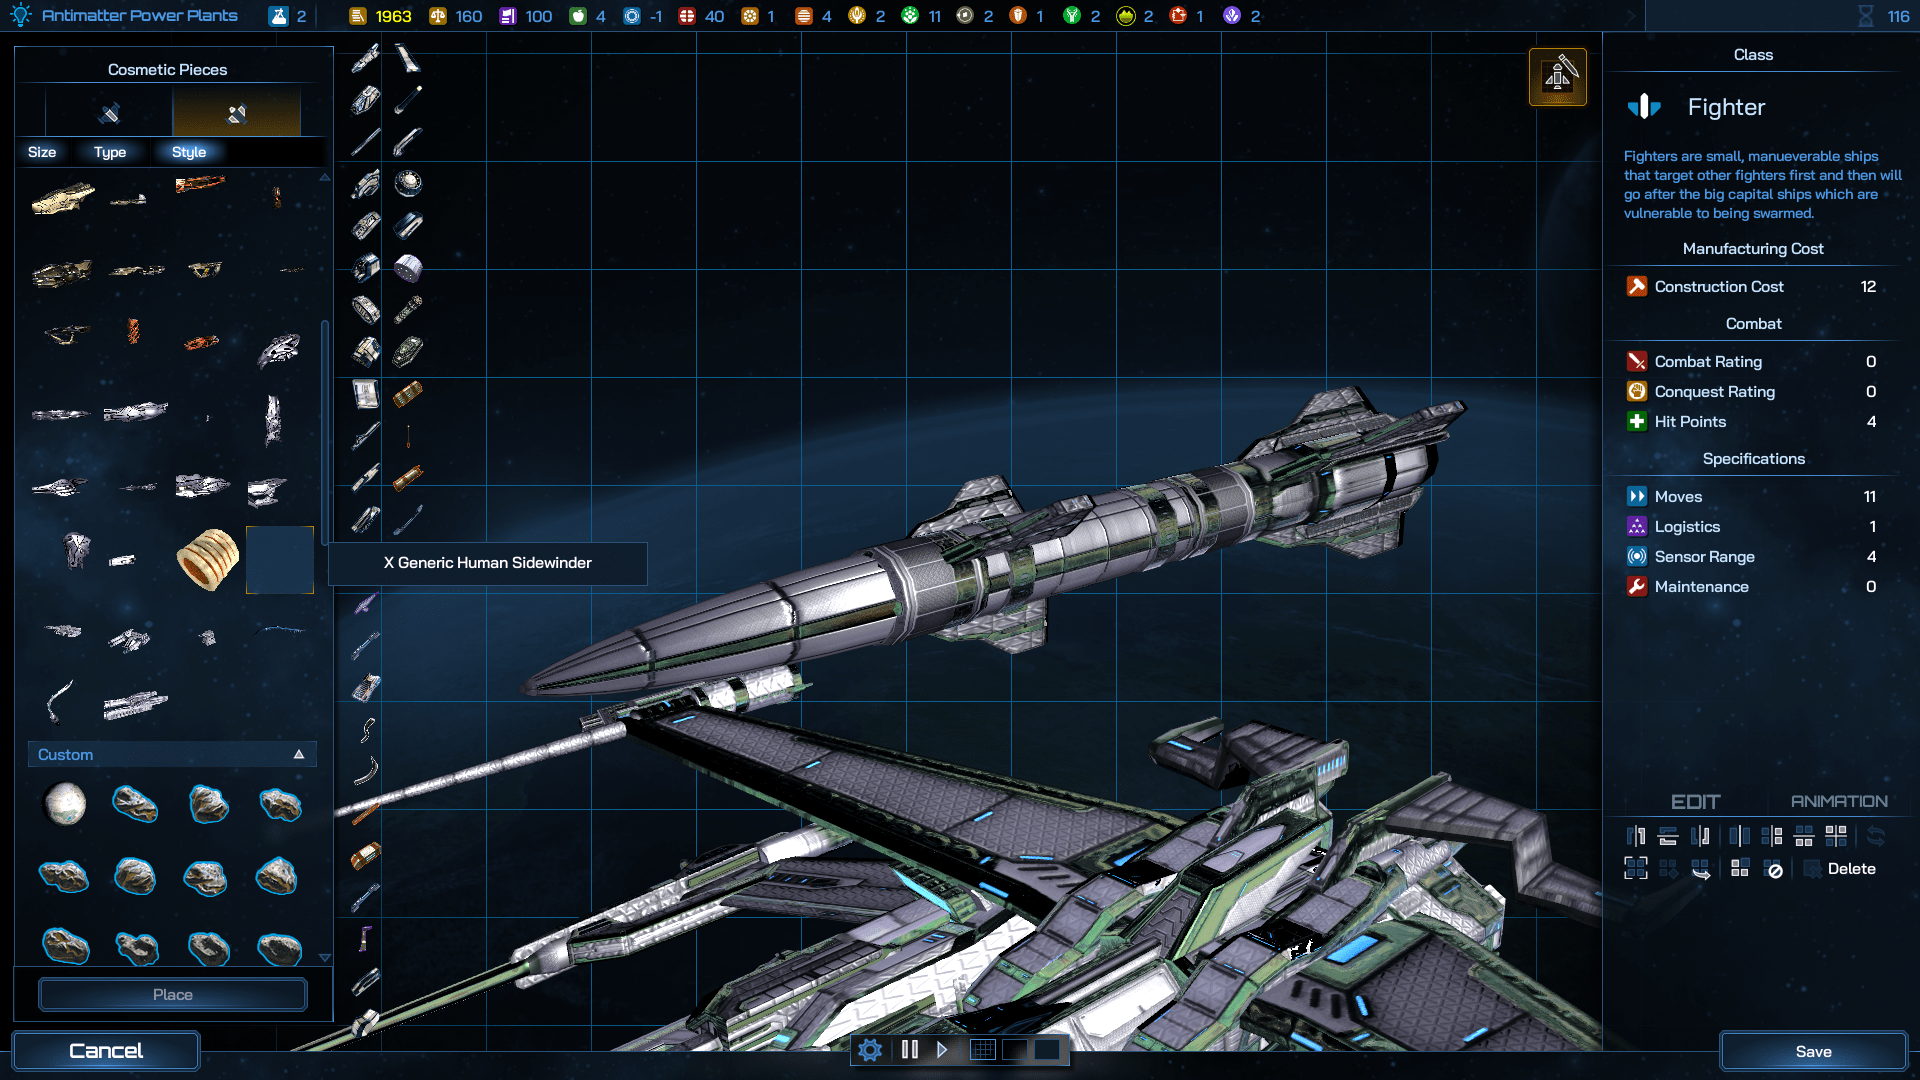Pause the ship animation playback

point(909,1050)
